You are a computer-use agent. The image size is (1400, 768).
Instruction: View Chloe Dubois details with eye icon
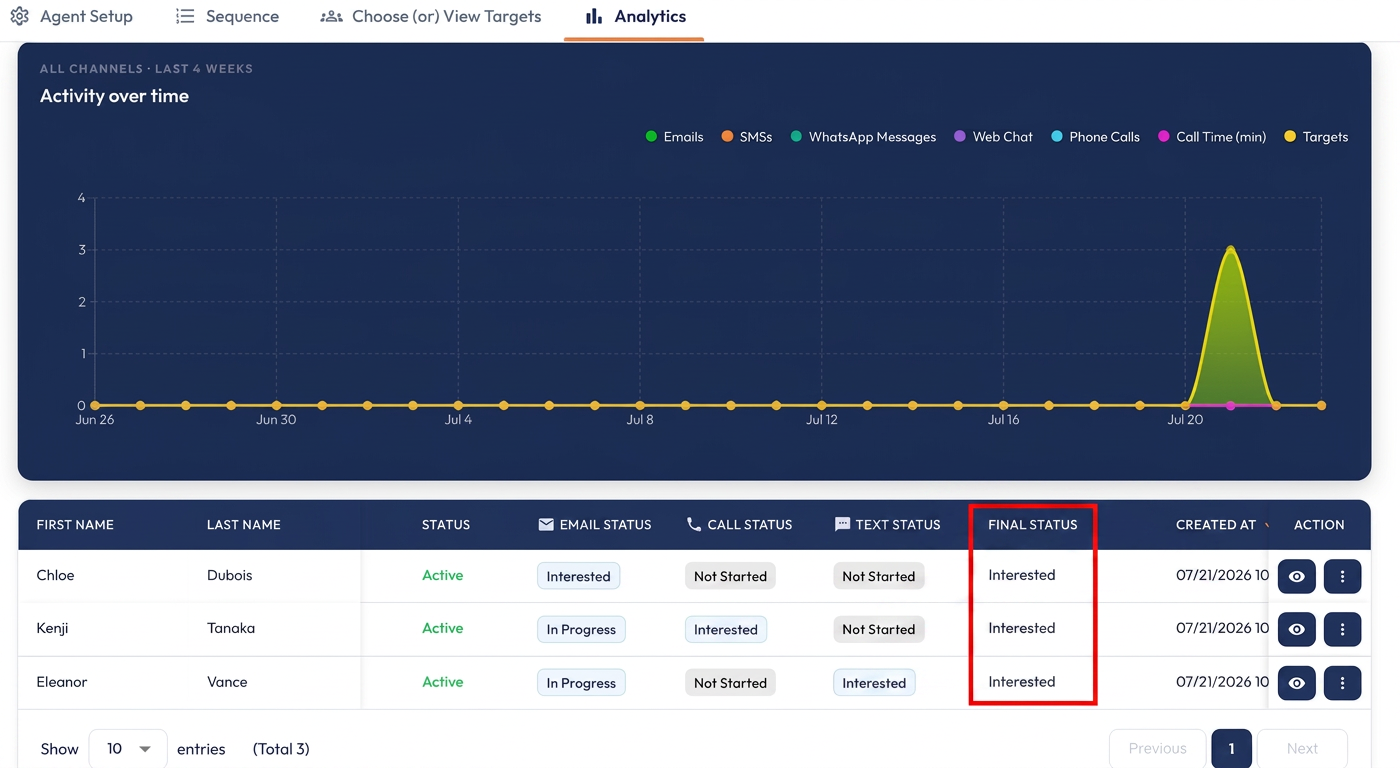[x=1296, y=576]
